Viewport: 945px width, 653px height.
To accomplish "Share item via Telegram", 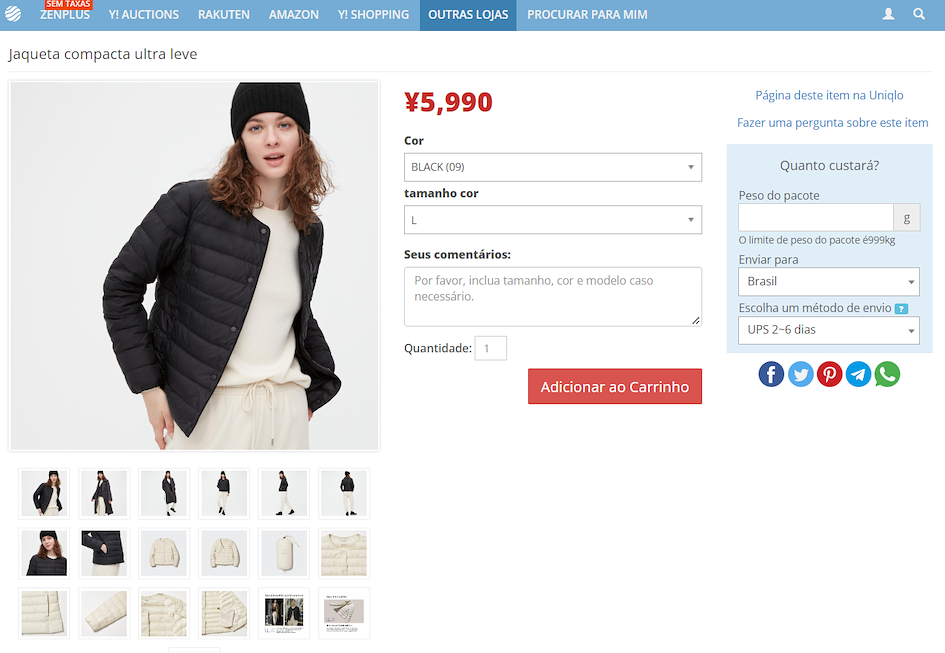I will (x=858, y=374).
